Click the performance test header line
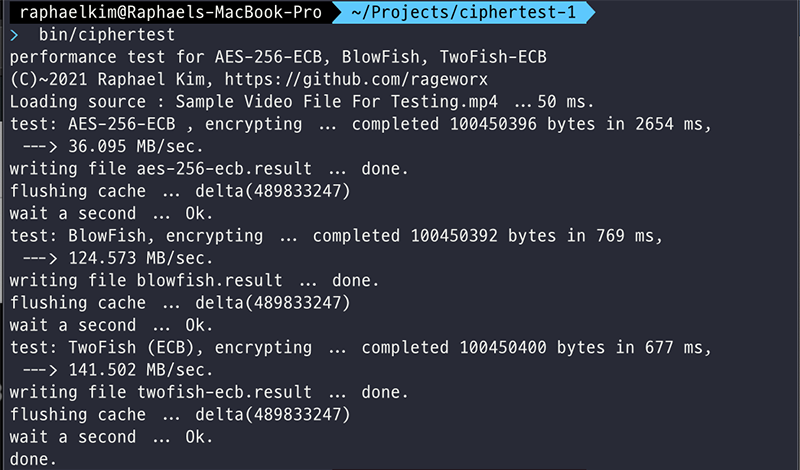The height and width of the screenshot is (470, 800). (x=278, y=57)
